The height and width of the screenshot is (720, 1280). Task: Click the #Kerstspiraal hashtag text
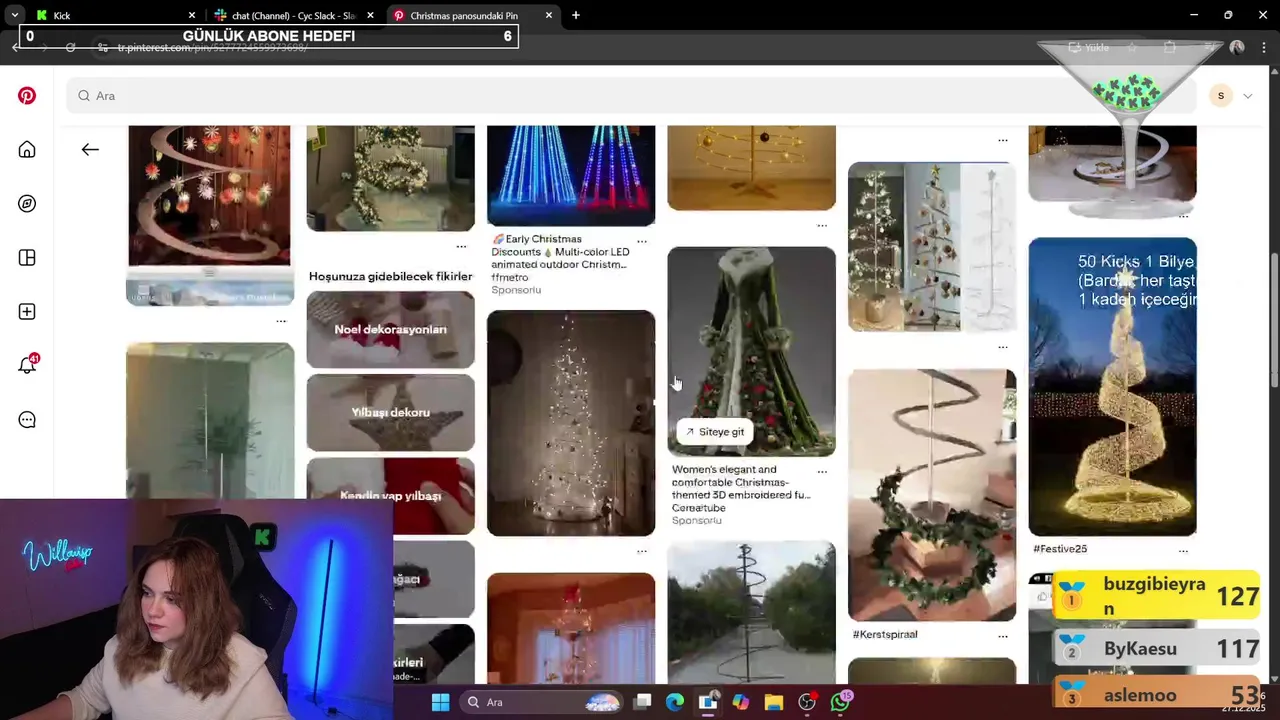coord(885,635)
